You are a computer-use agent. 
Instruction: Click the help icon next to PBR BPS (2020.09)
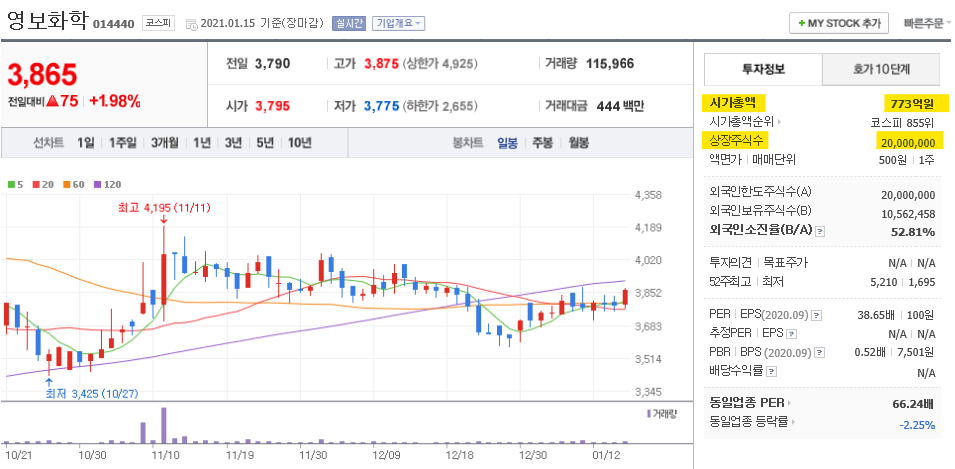[x=820, y=352]
